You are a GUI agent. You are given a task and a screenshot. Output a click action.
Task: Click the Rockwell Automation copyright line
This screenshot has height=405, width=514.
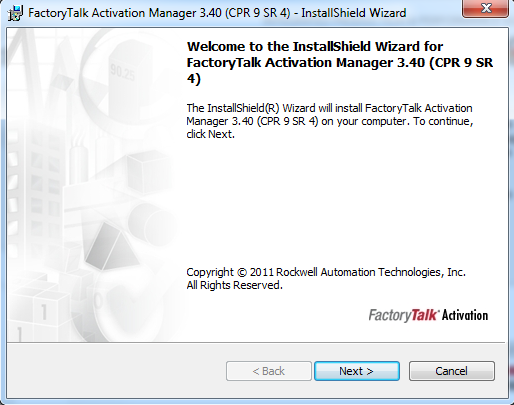326,272
